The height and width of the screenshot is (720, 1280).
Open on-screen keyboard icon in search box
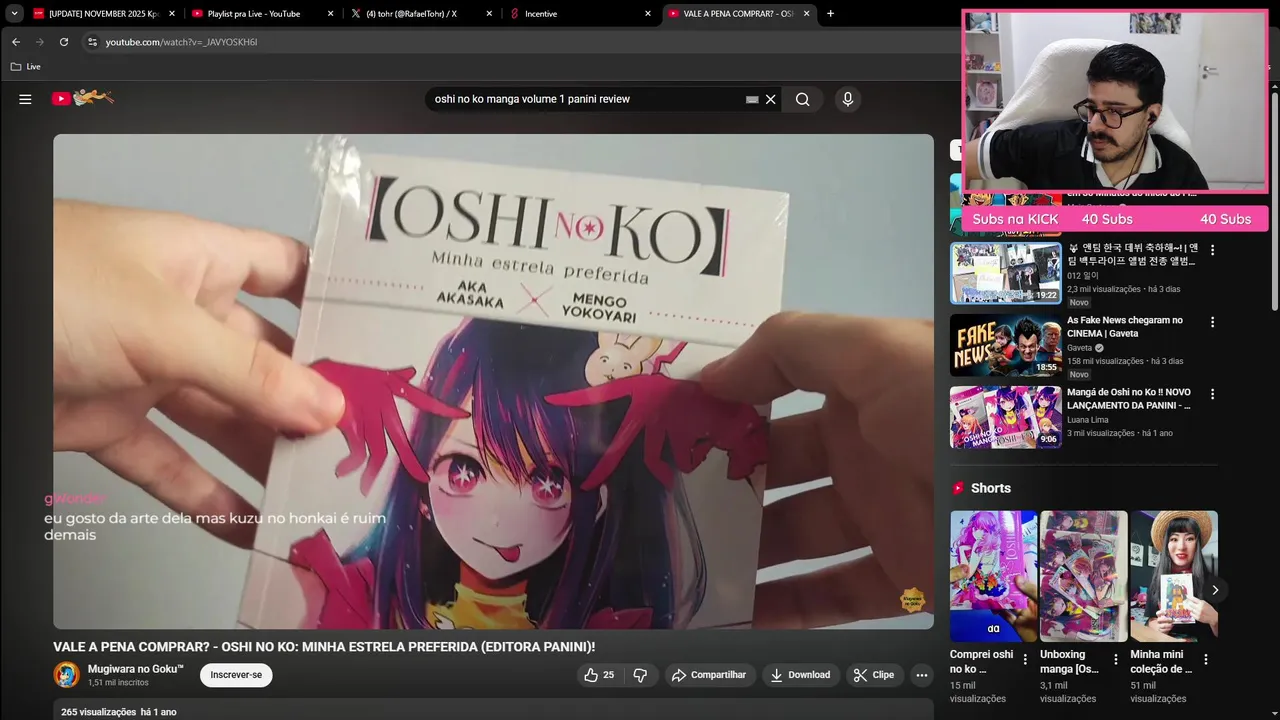tap(752, 99)
